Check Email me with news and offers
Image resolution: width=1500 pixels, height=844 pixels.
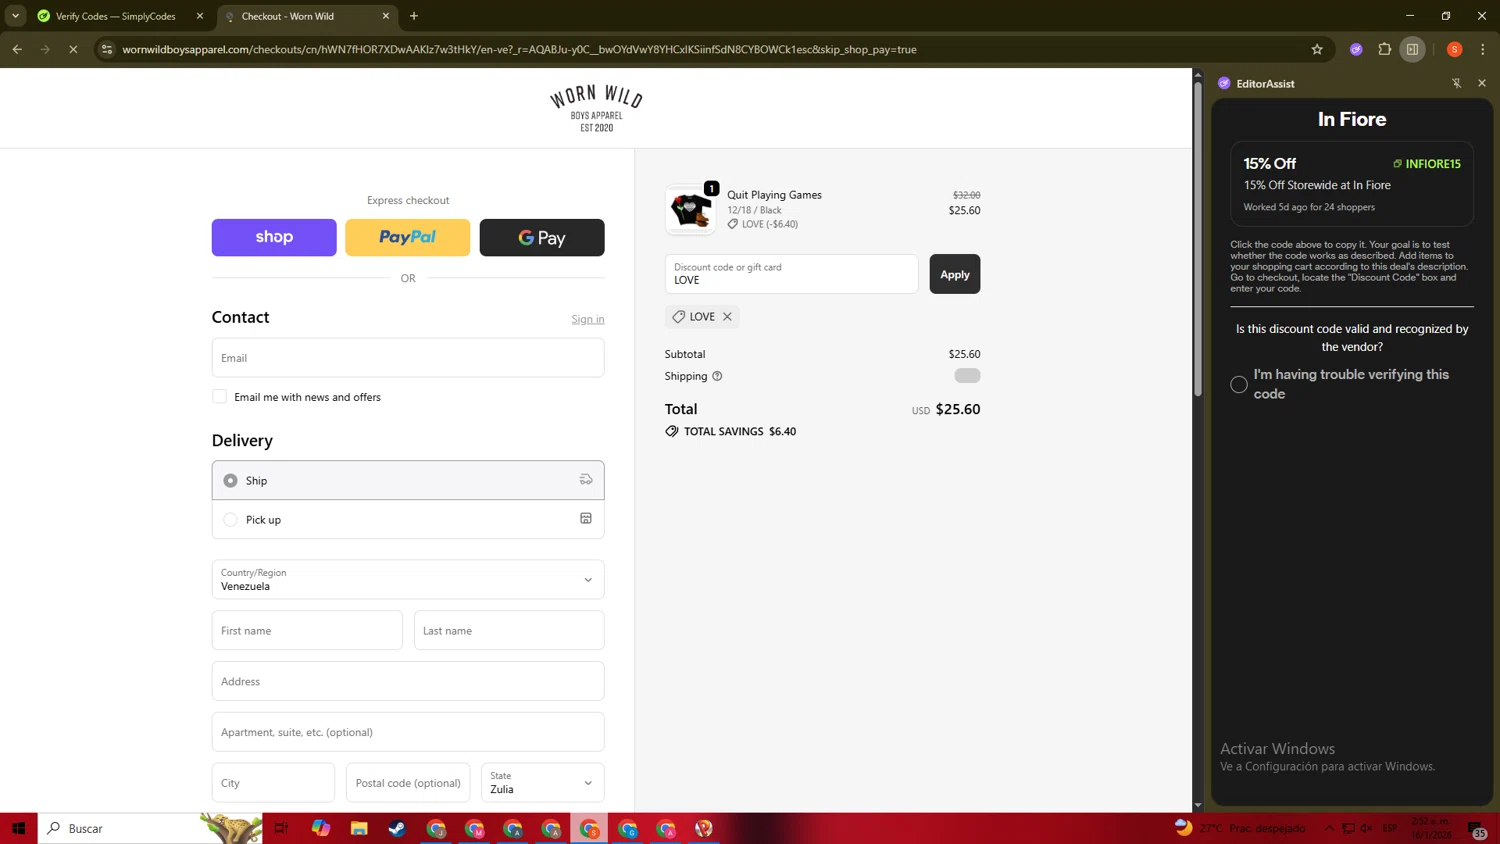[x=219, y=397]
